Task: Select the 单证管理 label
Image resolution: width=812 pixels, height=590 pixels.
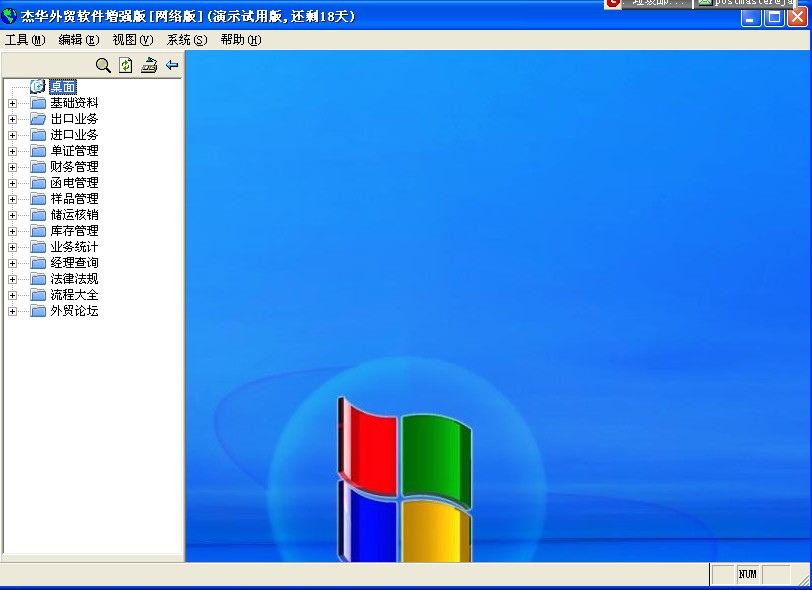Action: click(74, 151)
